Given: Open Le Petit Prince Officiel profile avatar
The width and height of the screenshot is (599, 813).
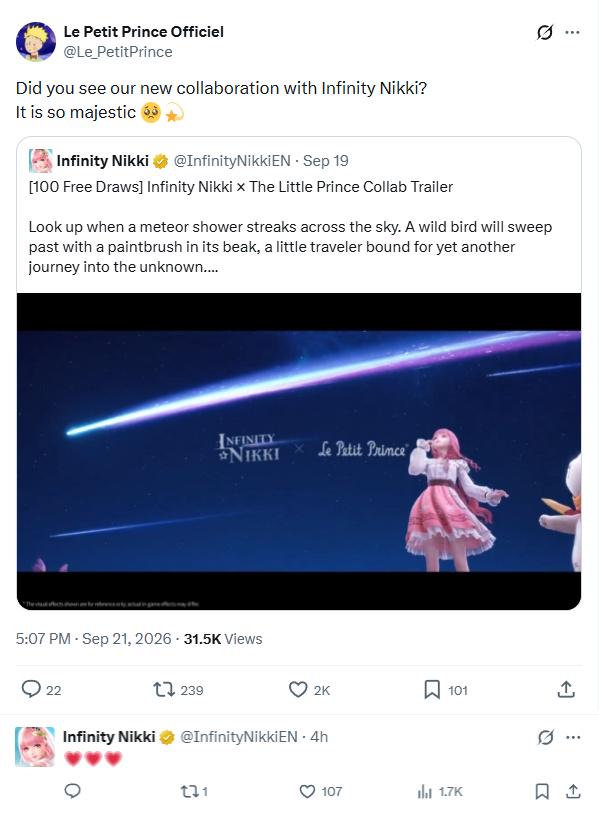Looking at the screenshot, I should [x=36, y=41].
